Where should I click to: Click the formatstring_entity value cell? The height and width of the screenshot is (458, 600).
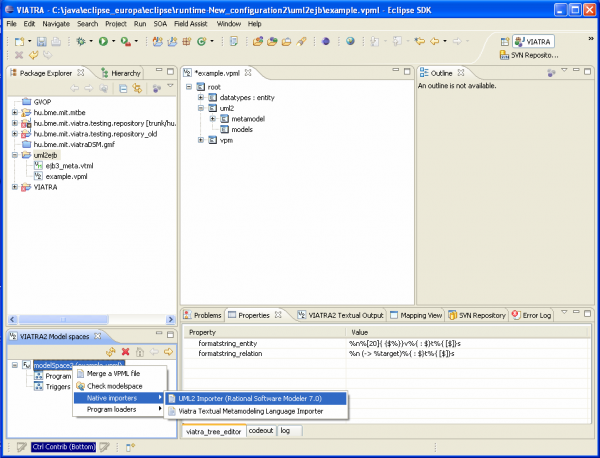coord(467,343)
